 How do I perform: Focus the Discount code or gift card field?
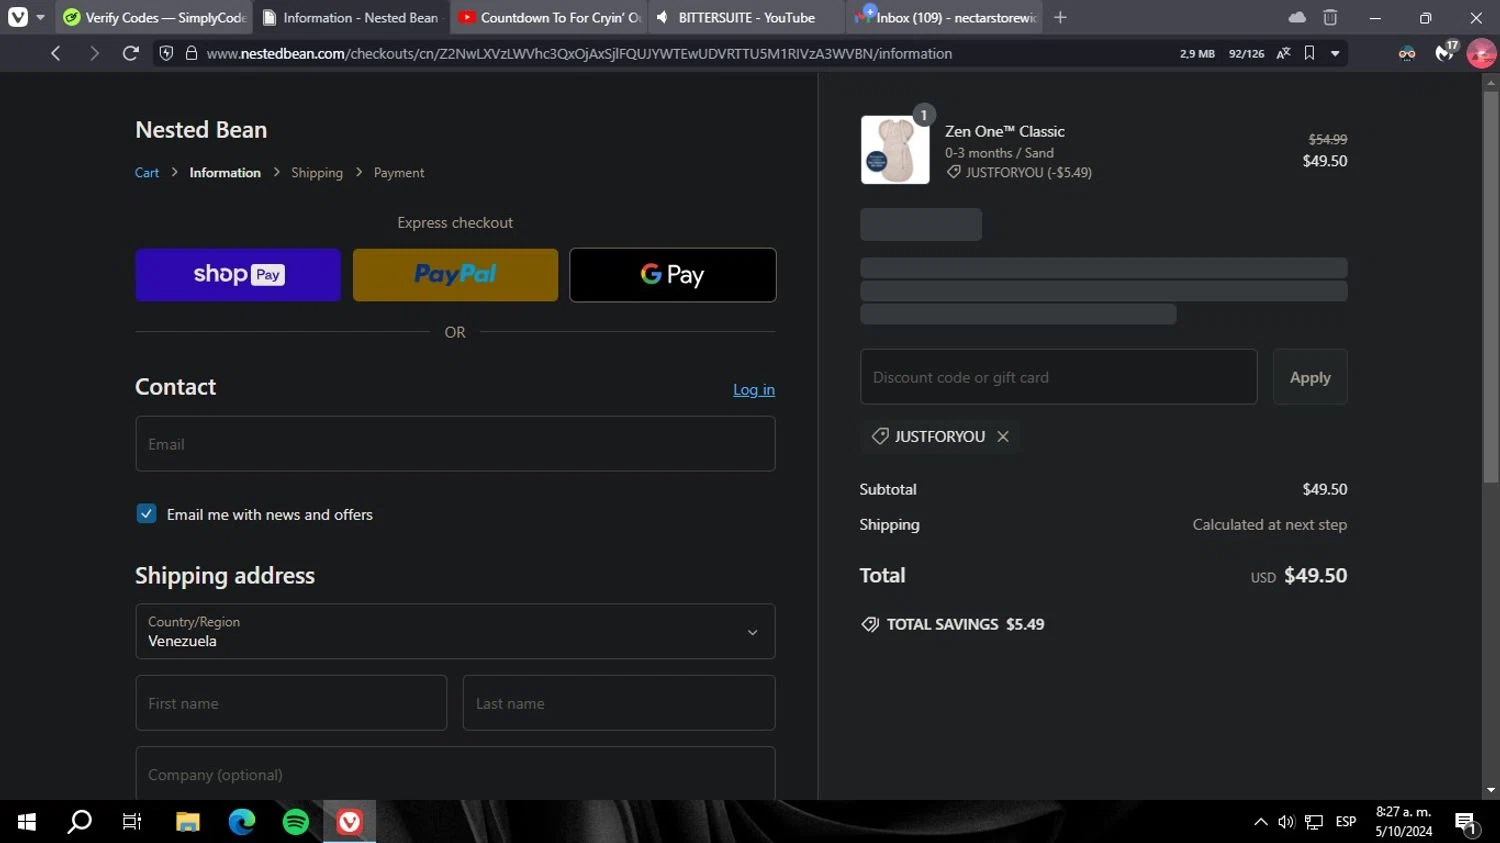click(x=1058, y=377)
